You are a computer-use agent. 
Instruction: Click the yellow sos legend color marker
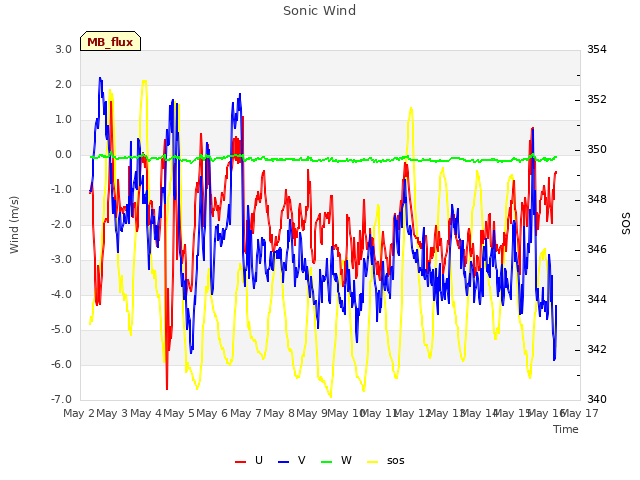[x=372, y=462]
